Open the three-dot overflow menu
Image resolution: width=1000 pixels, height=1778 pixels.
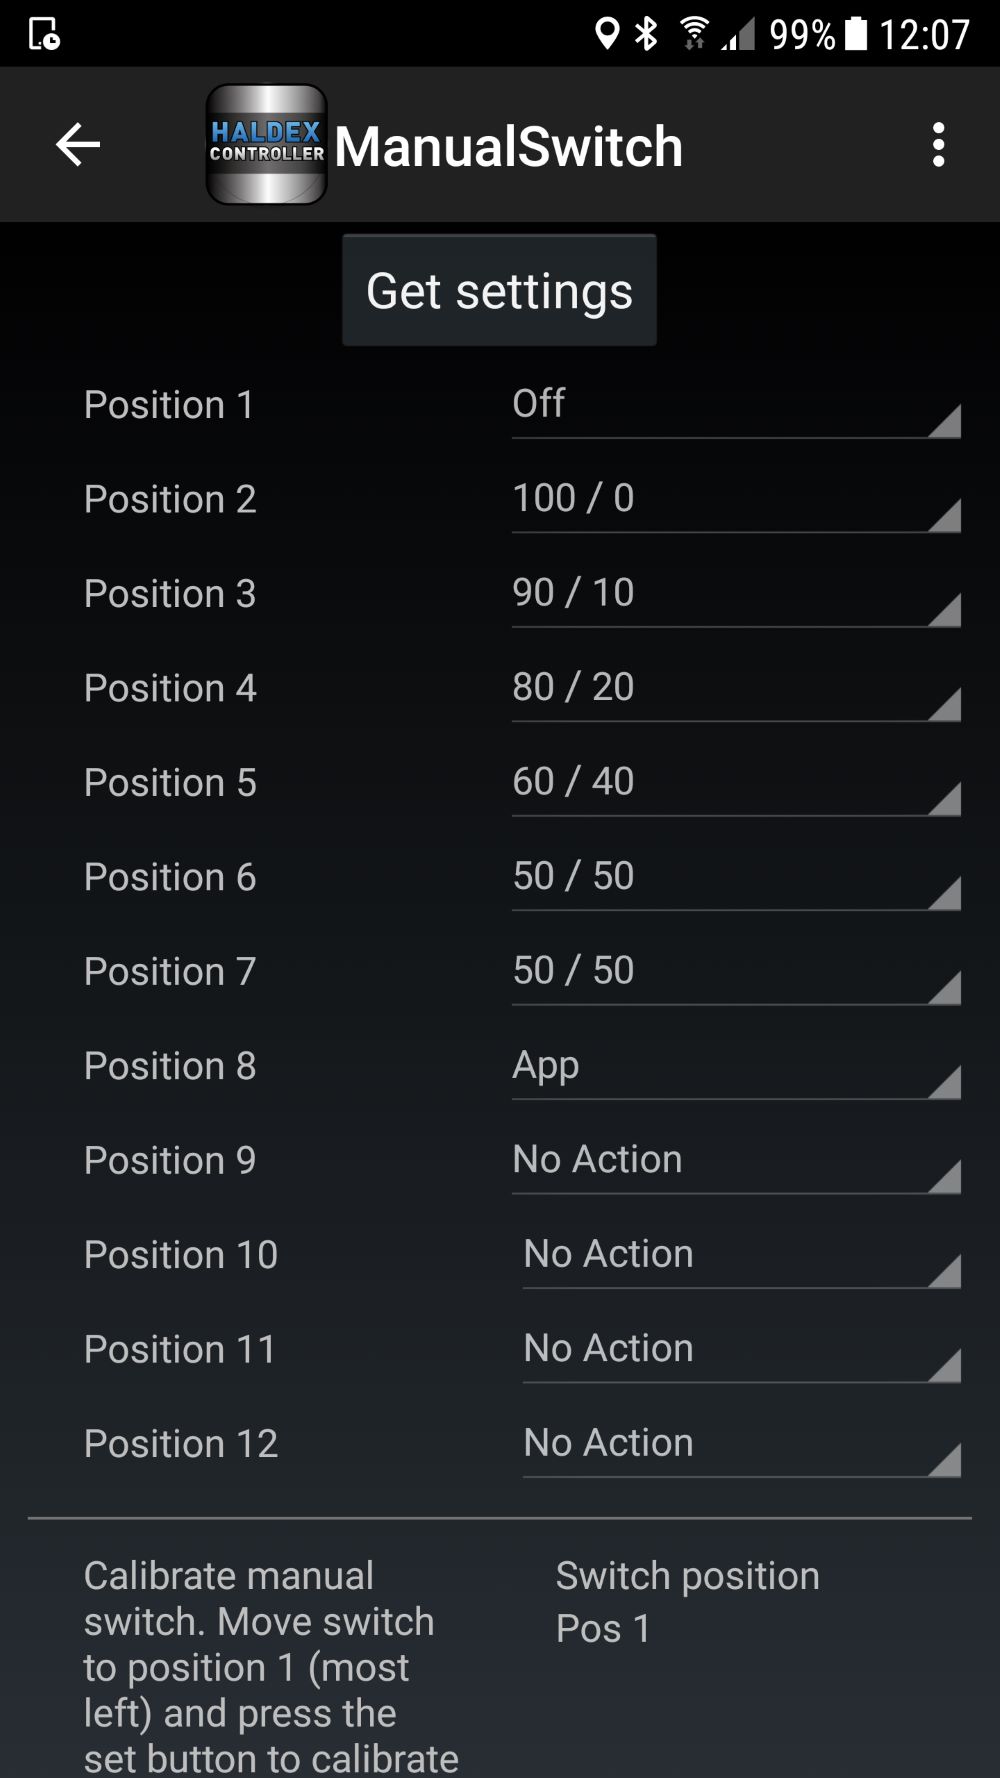click(x=938, y=145)
